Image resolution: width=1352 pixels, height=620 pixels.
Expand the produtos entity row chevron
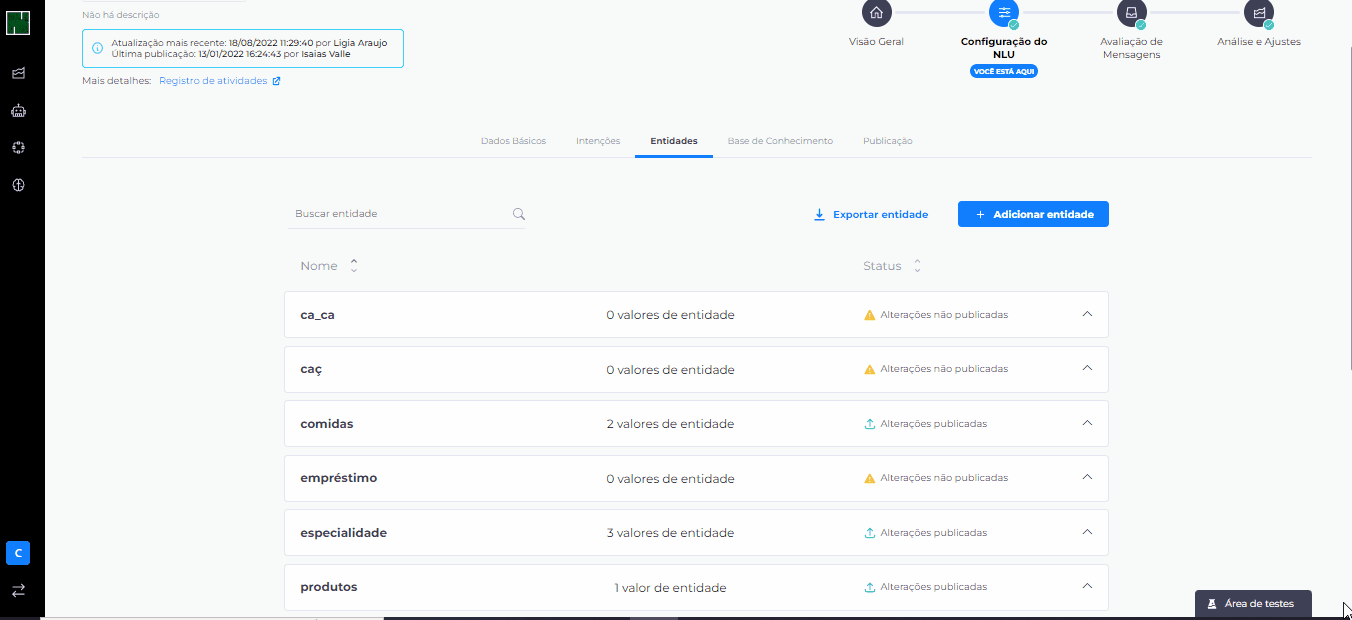[x=1087, y=586]
